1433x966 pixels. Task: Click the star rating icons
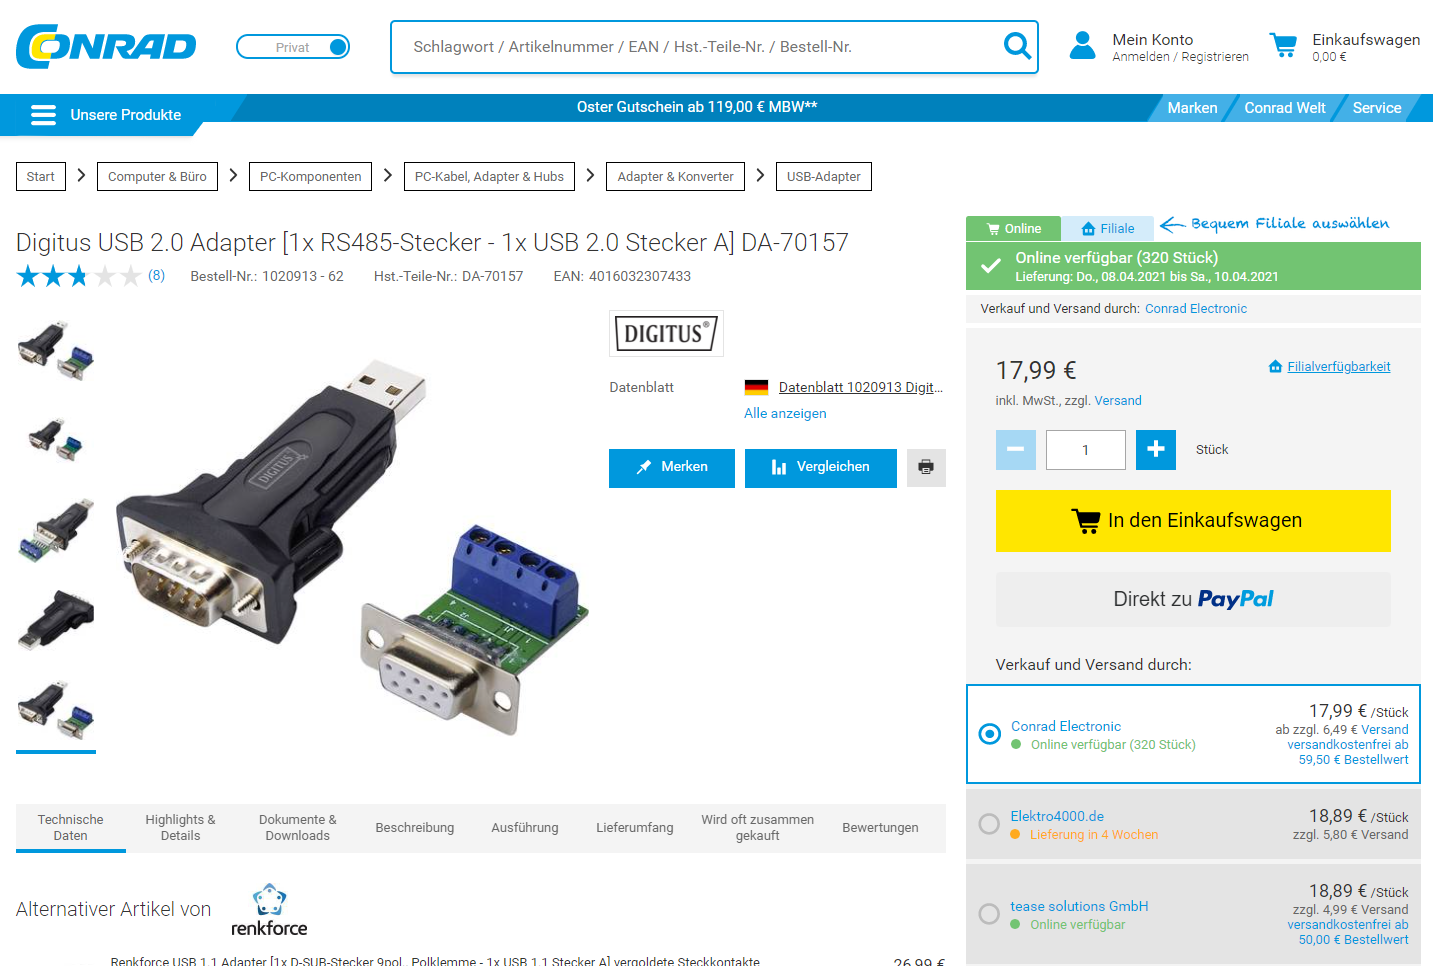pos(79,276)
